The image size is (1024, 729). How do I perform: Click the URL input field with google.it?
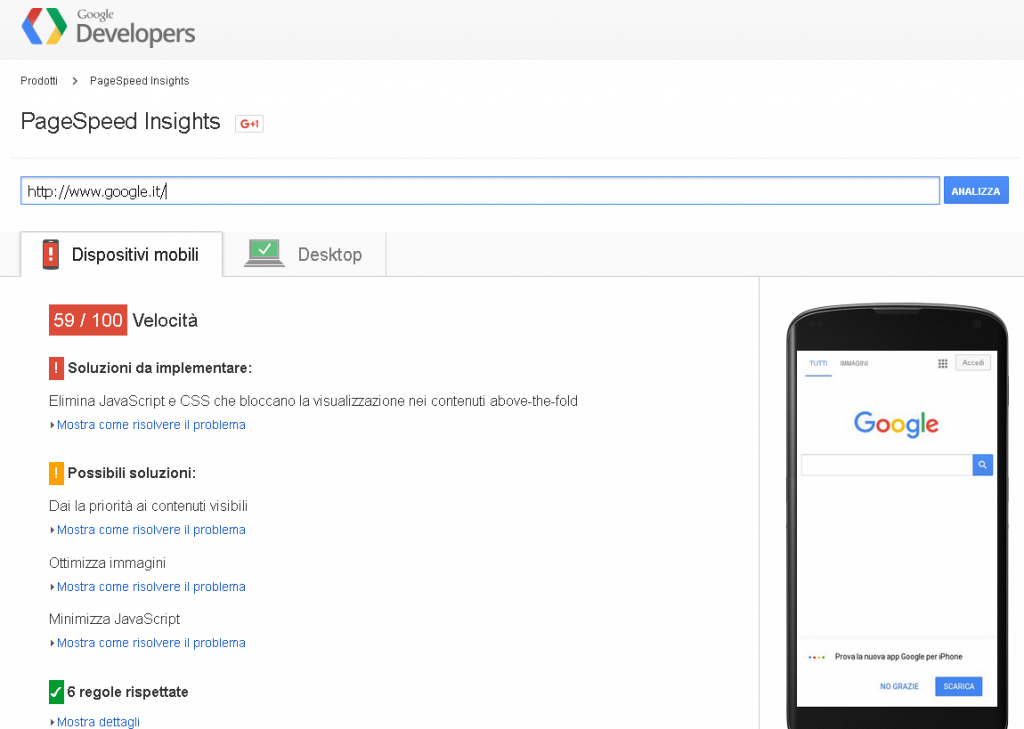[480, 191]
